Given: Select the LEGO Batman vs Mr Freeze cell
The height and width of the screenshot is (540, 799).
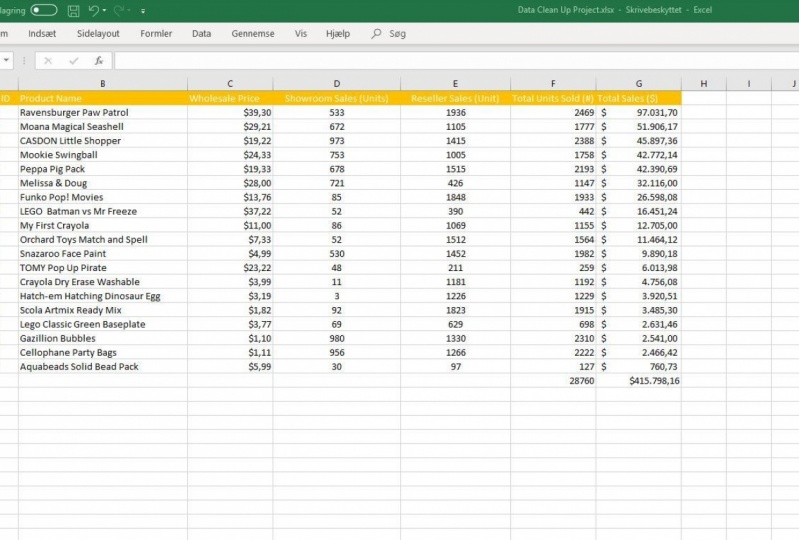Looking at the screenshot, I should [103, 211].
